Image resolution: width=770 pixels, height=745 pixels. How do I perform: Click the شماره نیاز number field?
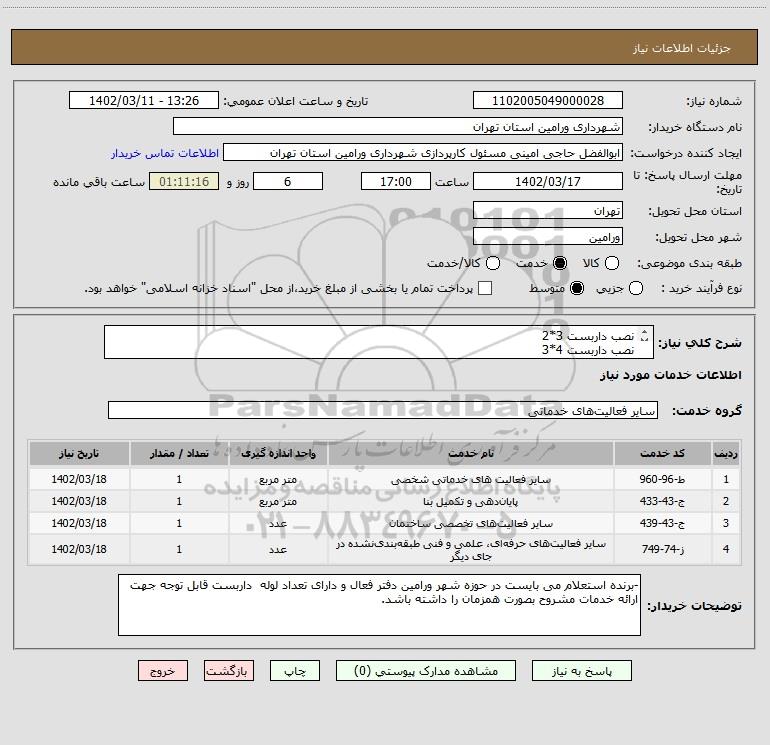pos(548,100)
